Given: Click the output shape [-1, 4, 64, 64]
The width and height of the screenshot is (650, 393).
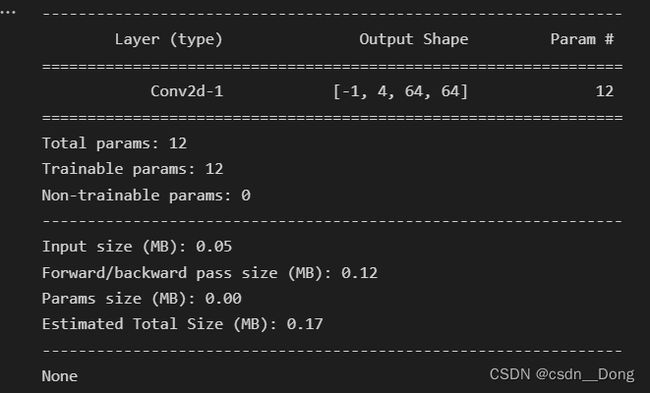Looking at the screenshot, I should point(400,91).
